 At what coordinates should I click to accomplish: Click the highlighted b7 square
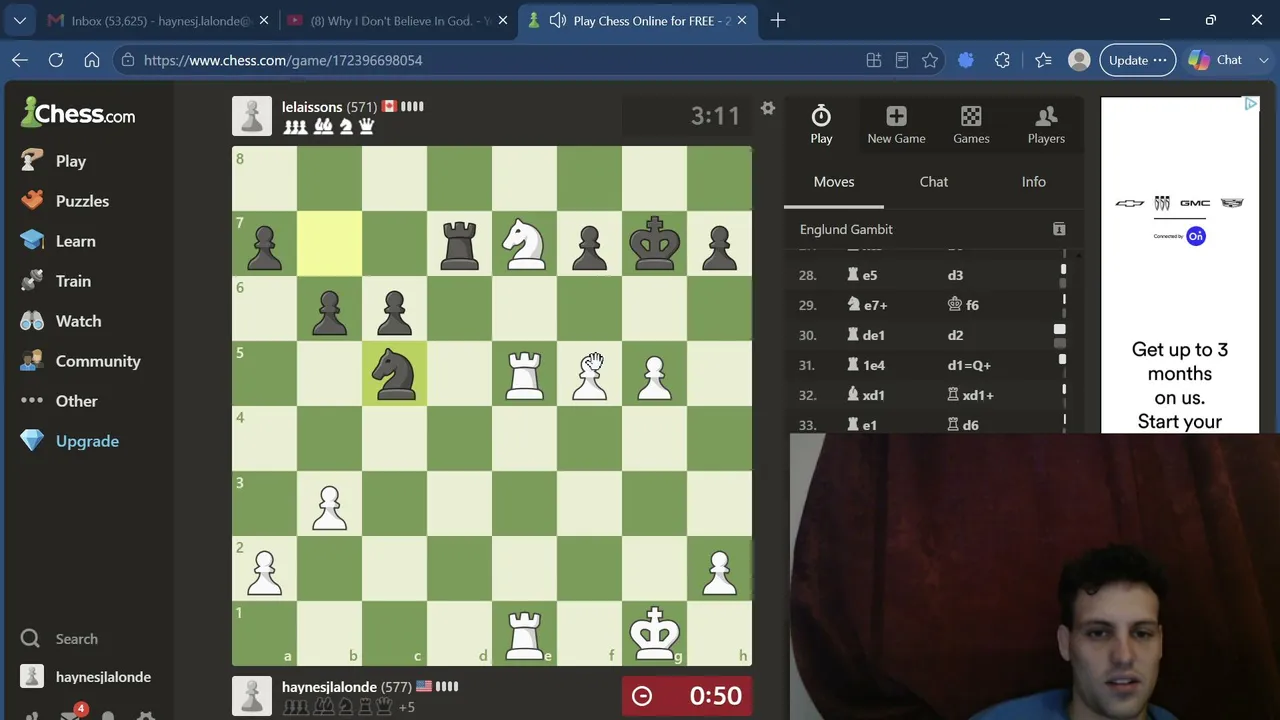329,243
